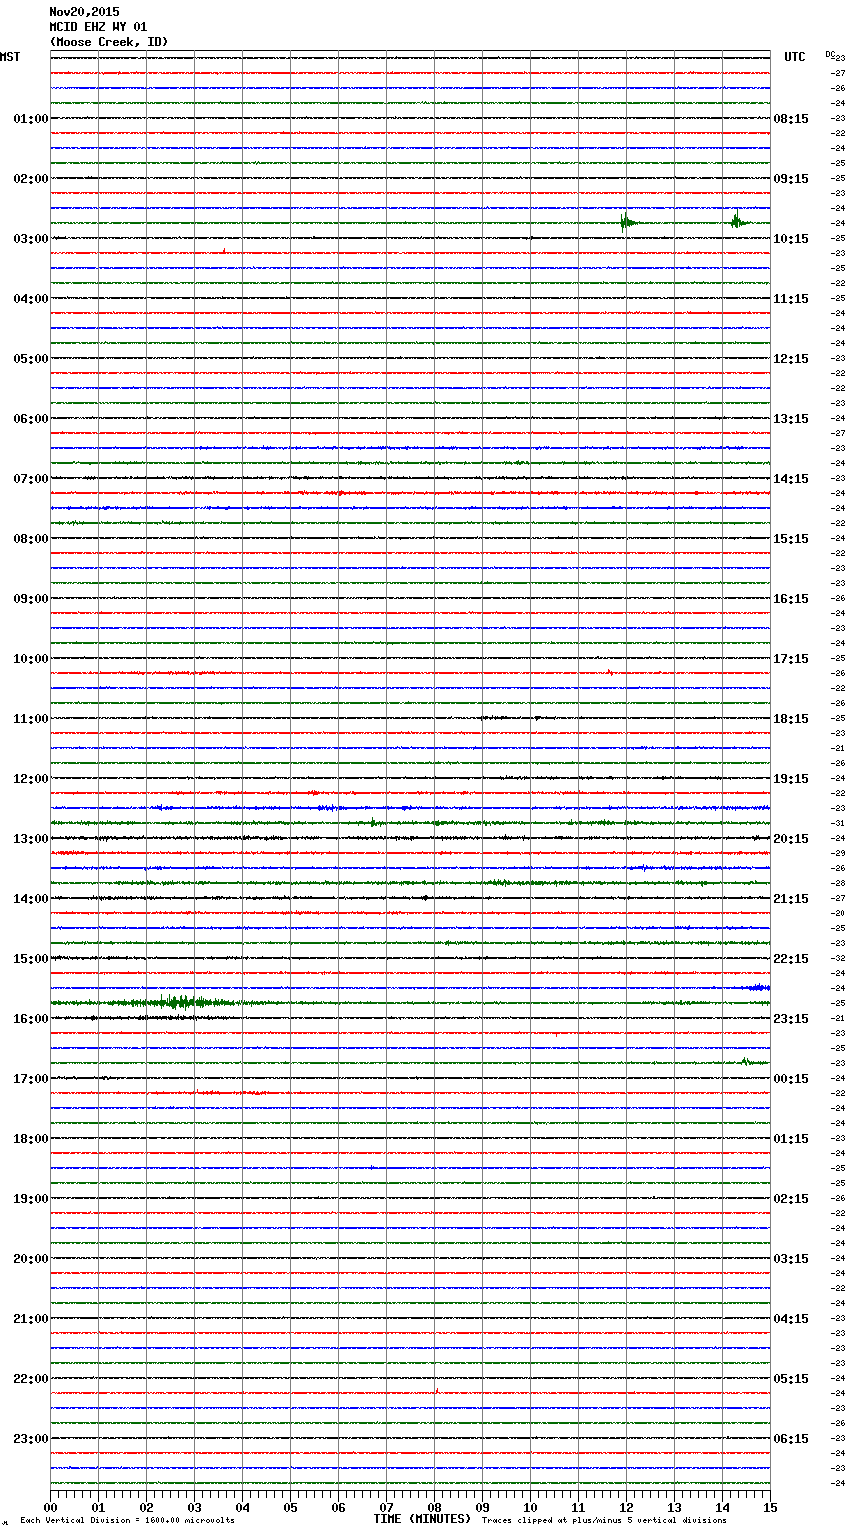Select the 10:00 MST row label
Image resolution: width=850 pixels, height=1534 pixels.
pos(31,659)
